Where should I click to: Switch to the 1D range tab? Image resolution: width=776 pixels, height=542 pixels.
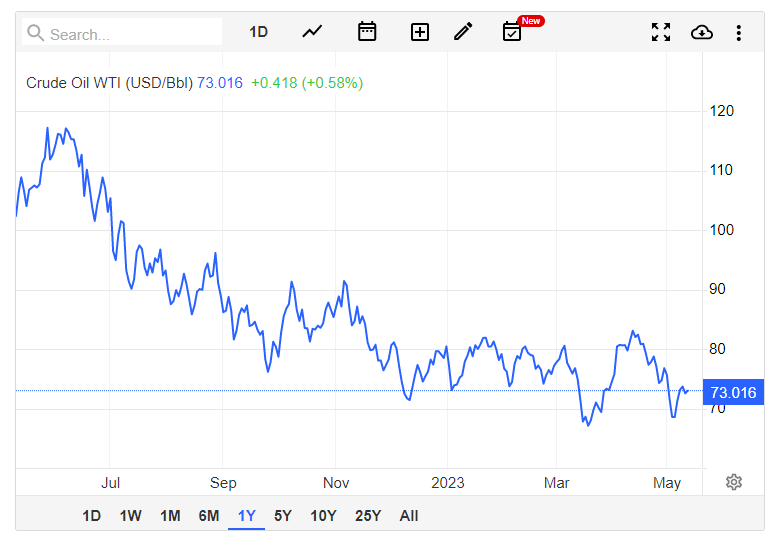(92, 516)
